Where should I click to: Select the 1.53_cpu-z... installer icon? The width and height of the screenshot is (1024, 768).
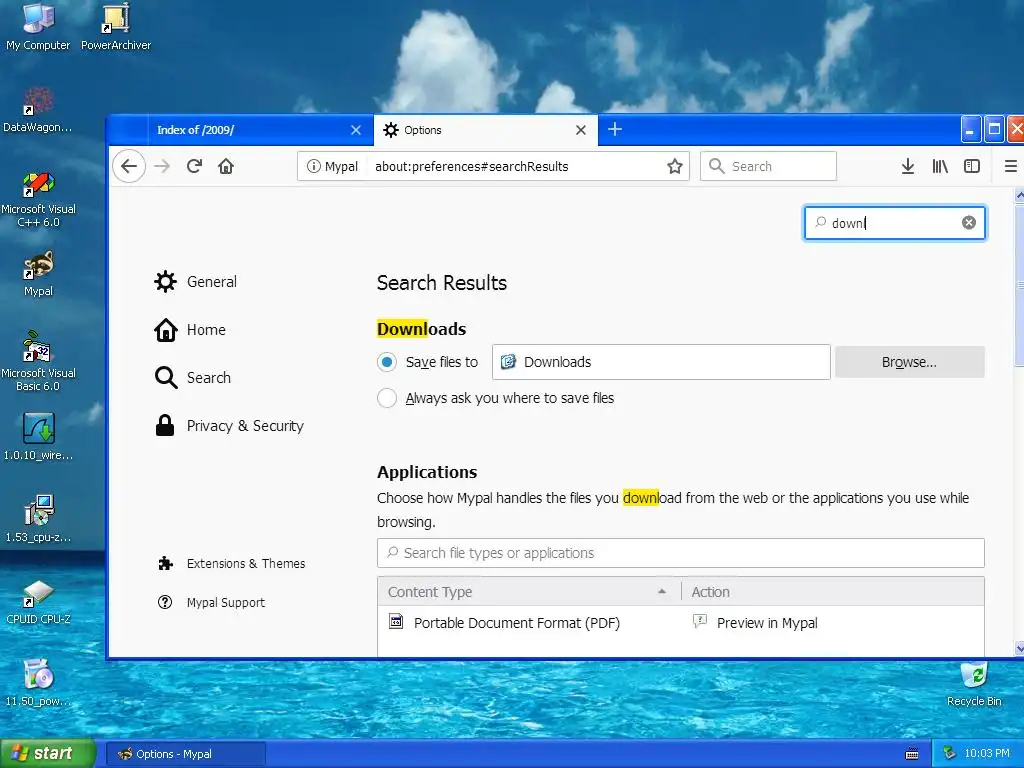[38, 518]
